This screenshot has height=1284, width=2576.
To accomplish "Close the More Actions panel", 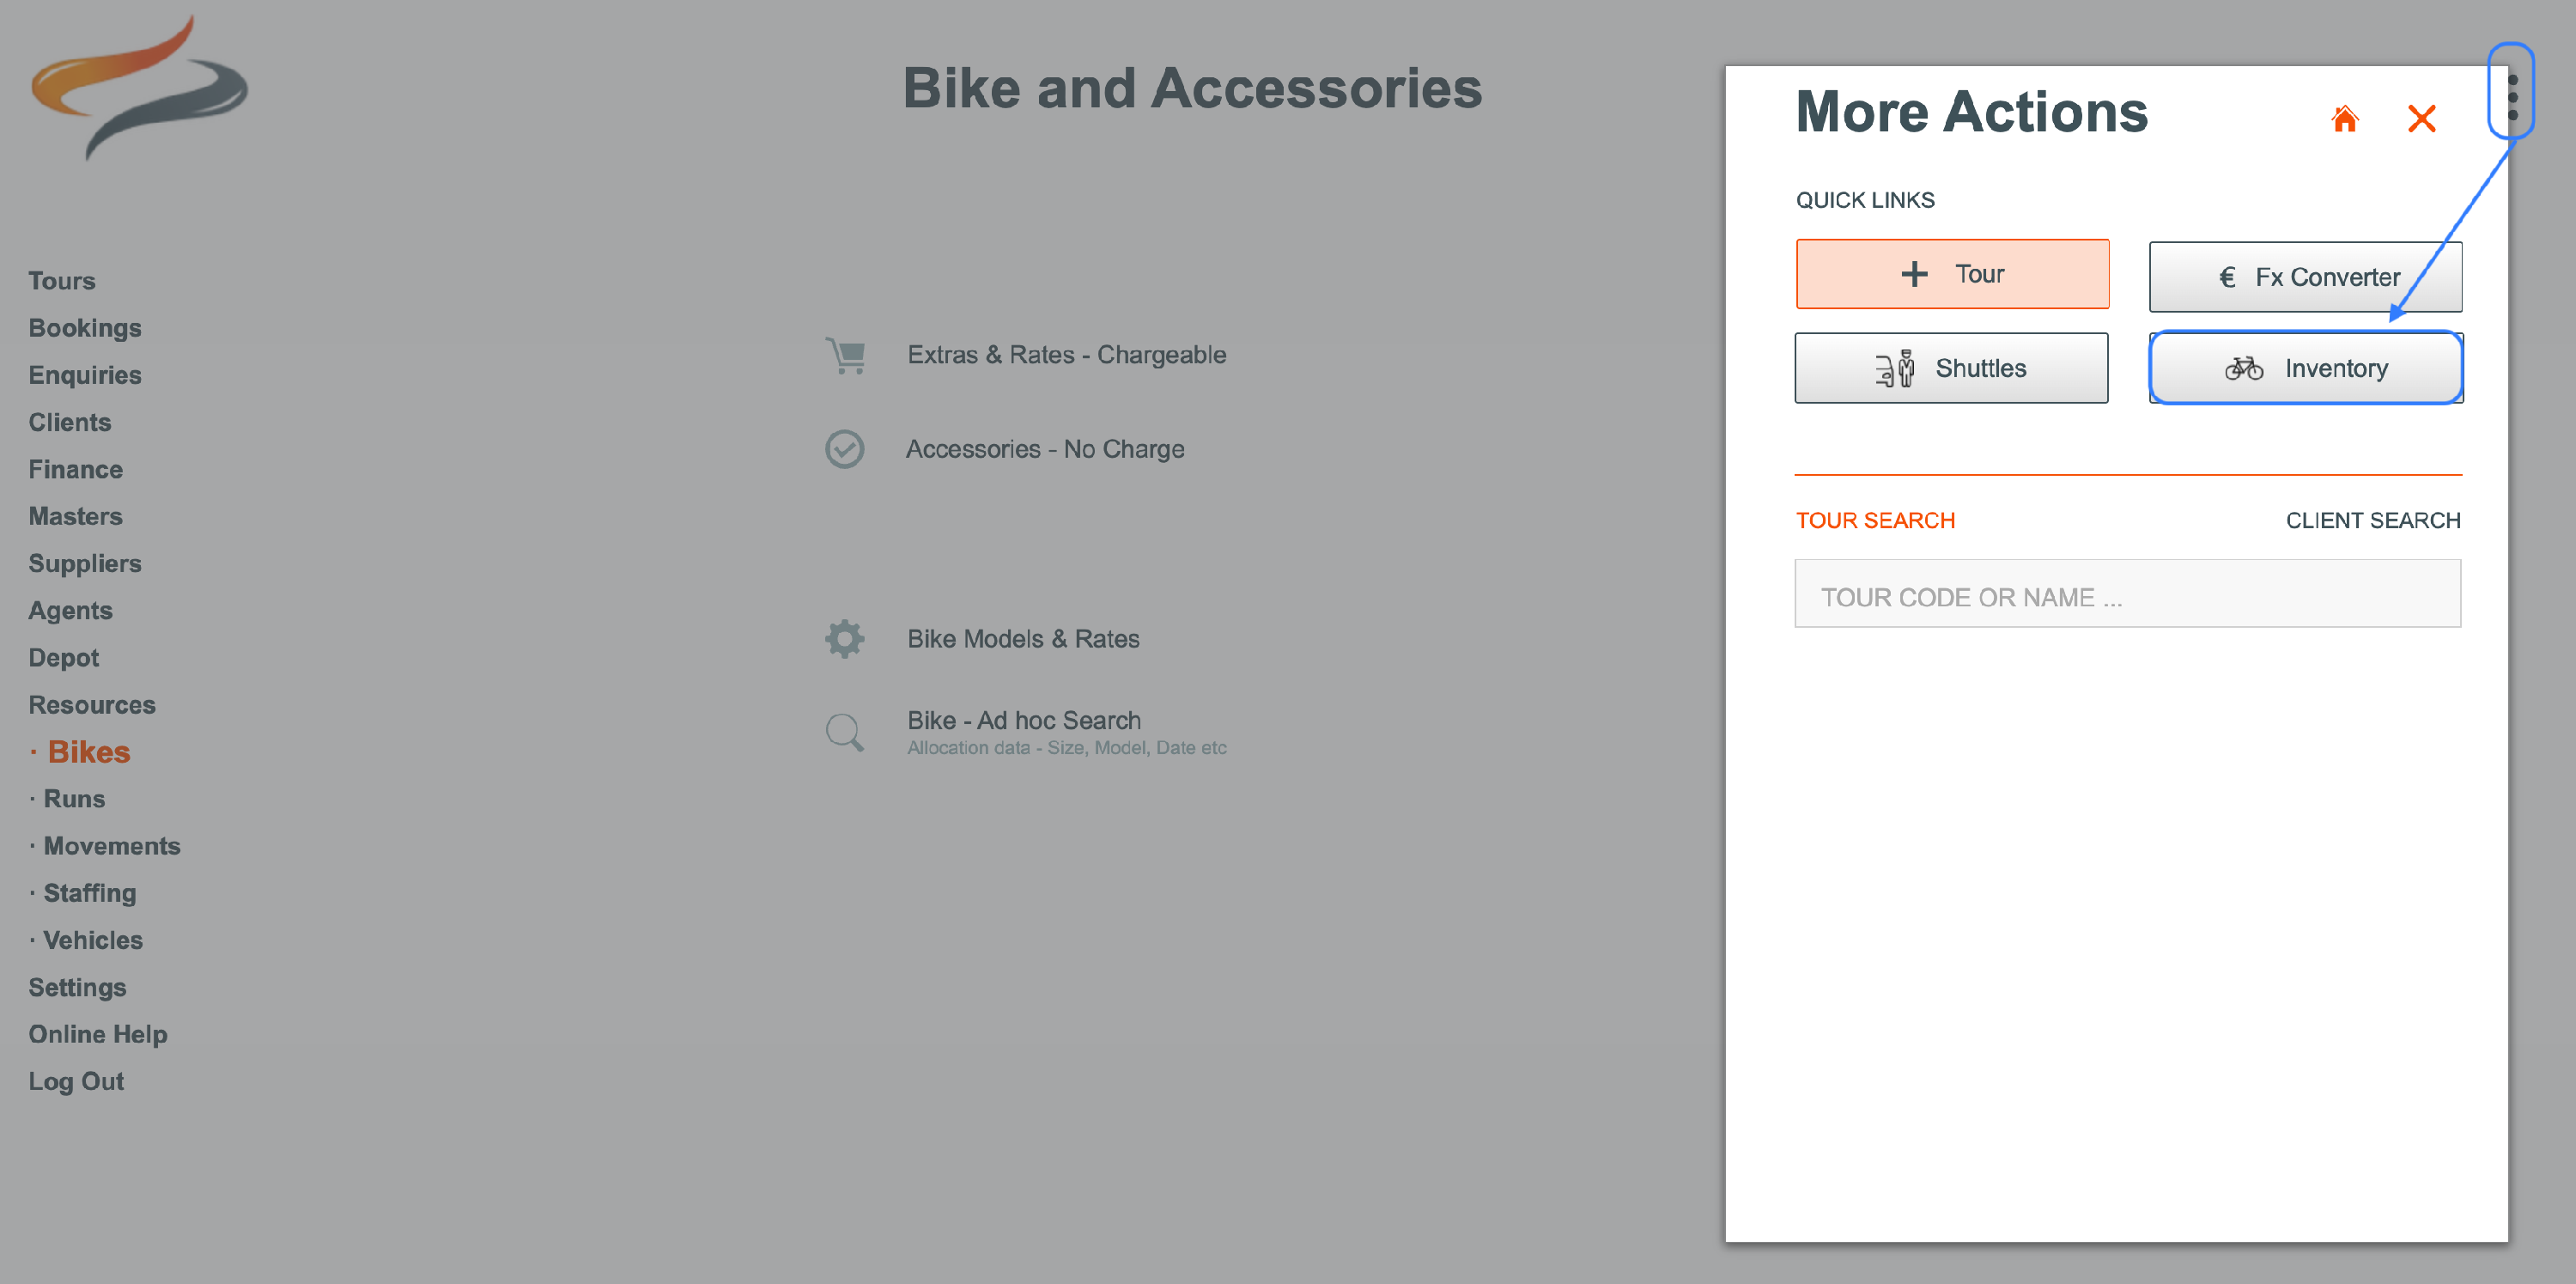I will click(2421, 119).
